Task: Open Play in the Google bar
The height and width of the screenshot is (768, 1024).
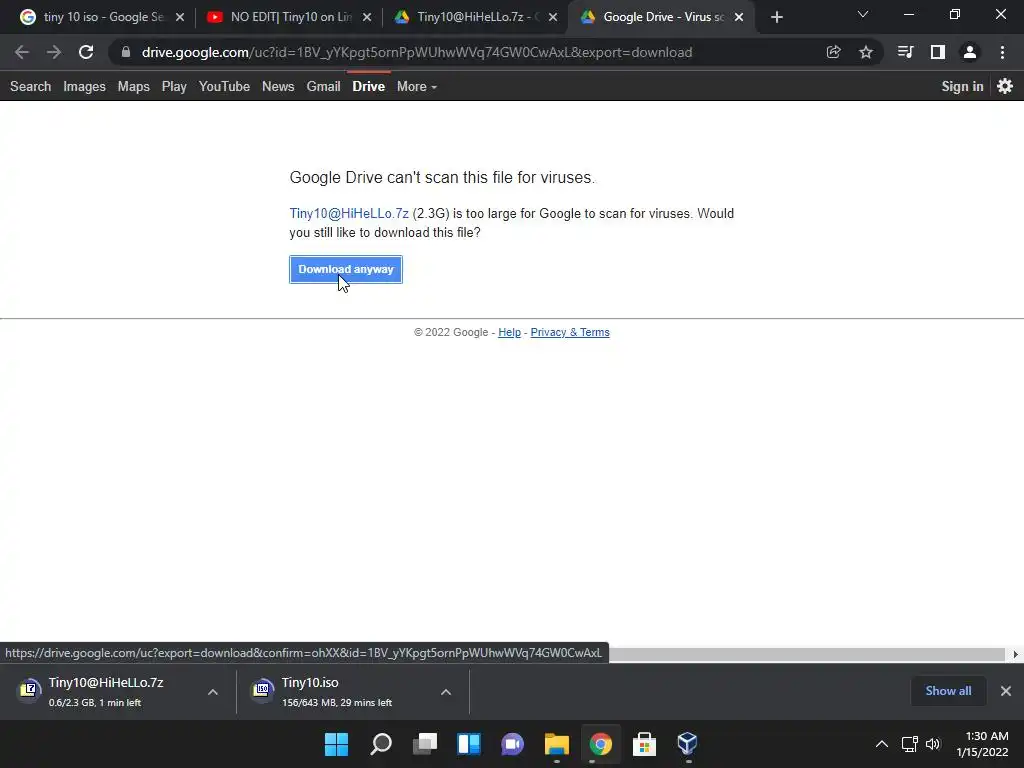Action: [174, 86]
